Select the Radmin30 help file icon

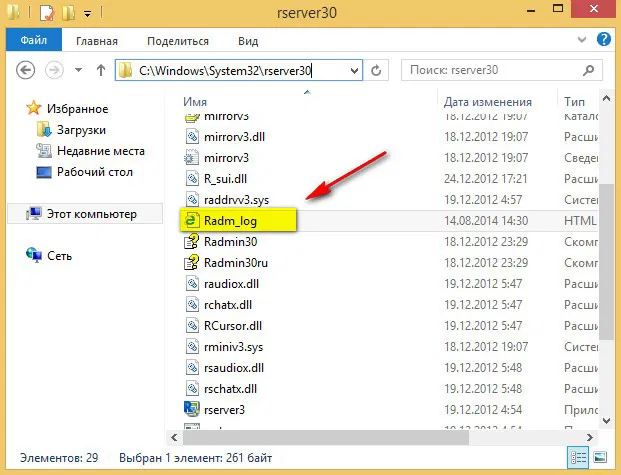click(192, 241)
